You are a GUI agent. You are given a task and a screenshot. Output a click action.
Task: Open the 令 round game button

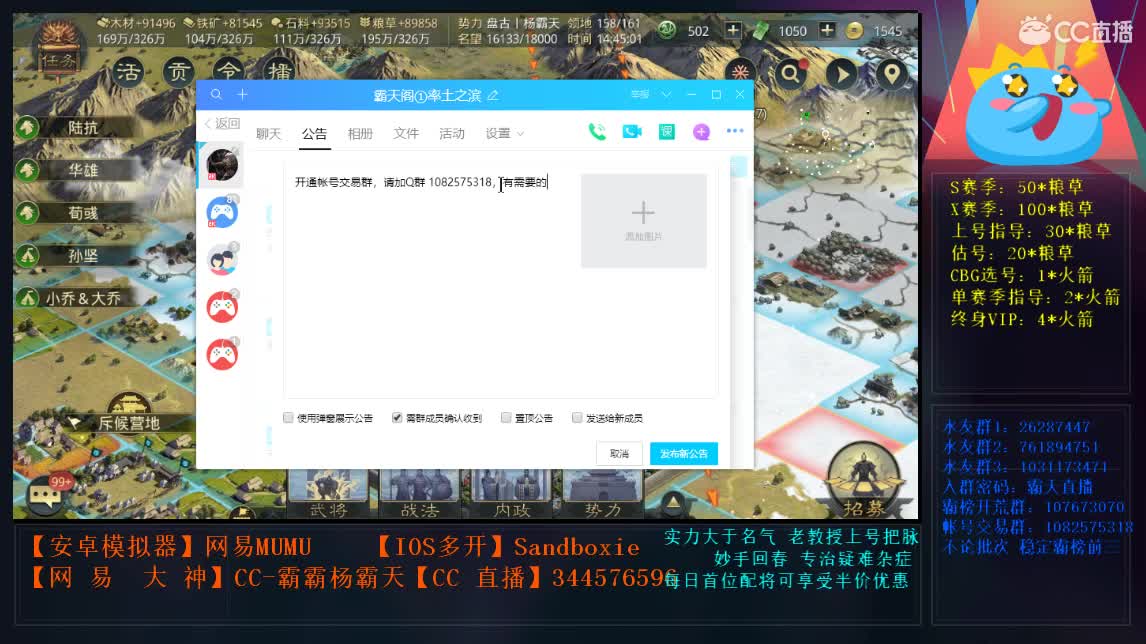229,70
